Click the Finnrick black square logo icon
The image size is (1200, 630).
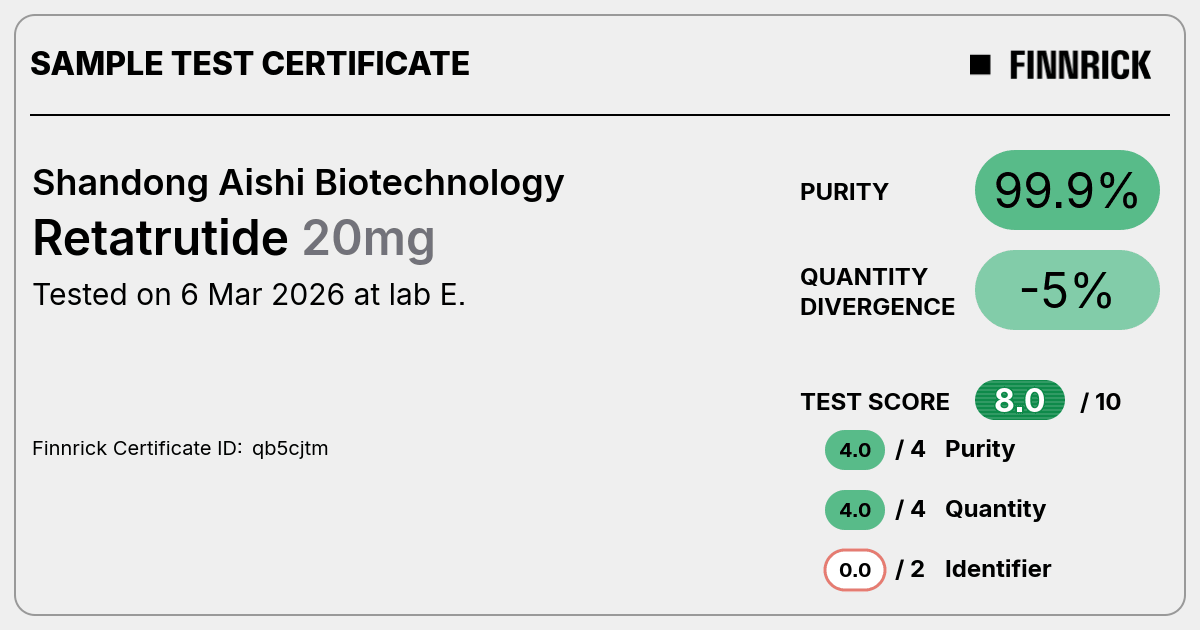coord(980,65)
